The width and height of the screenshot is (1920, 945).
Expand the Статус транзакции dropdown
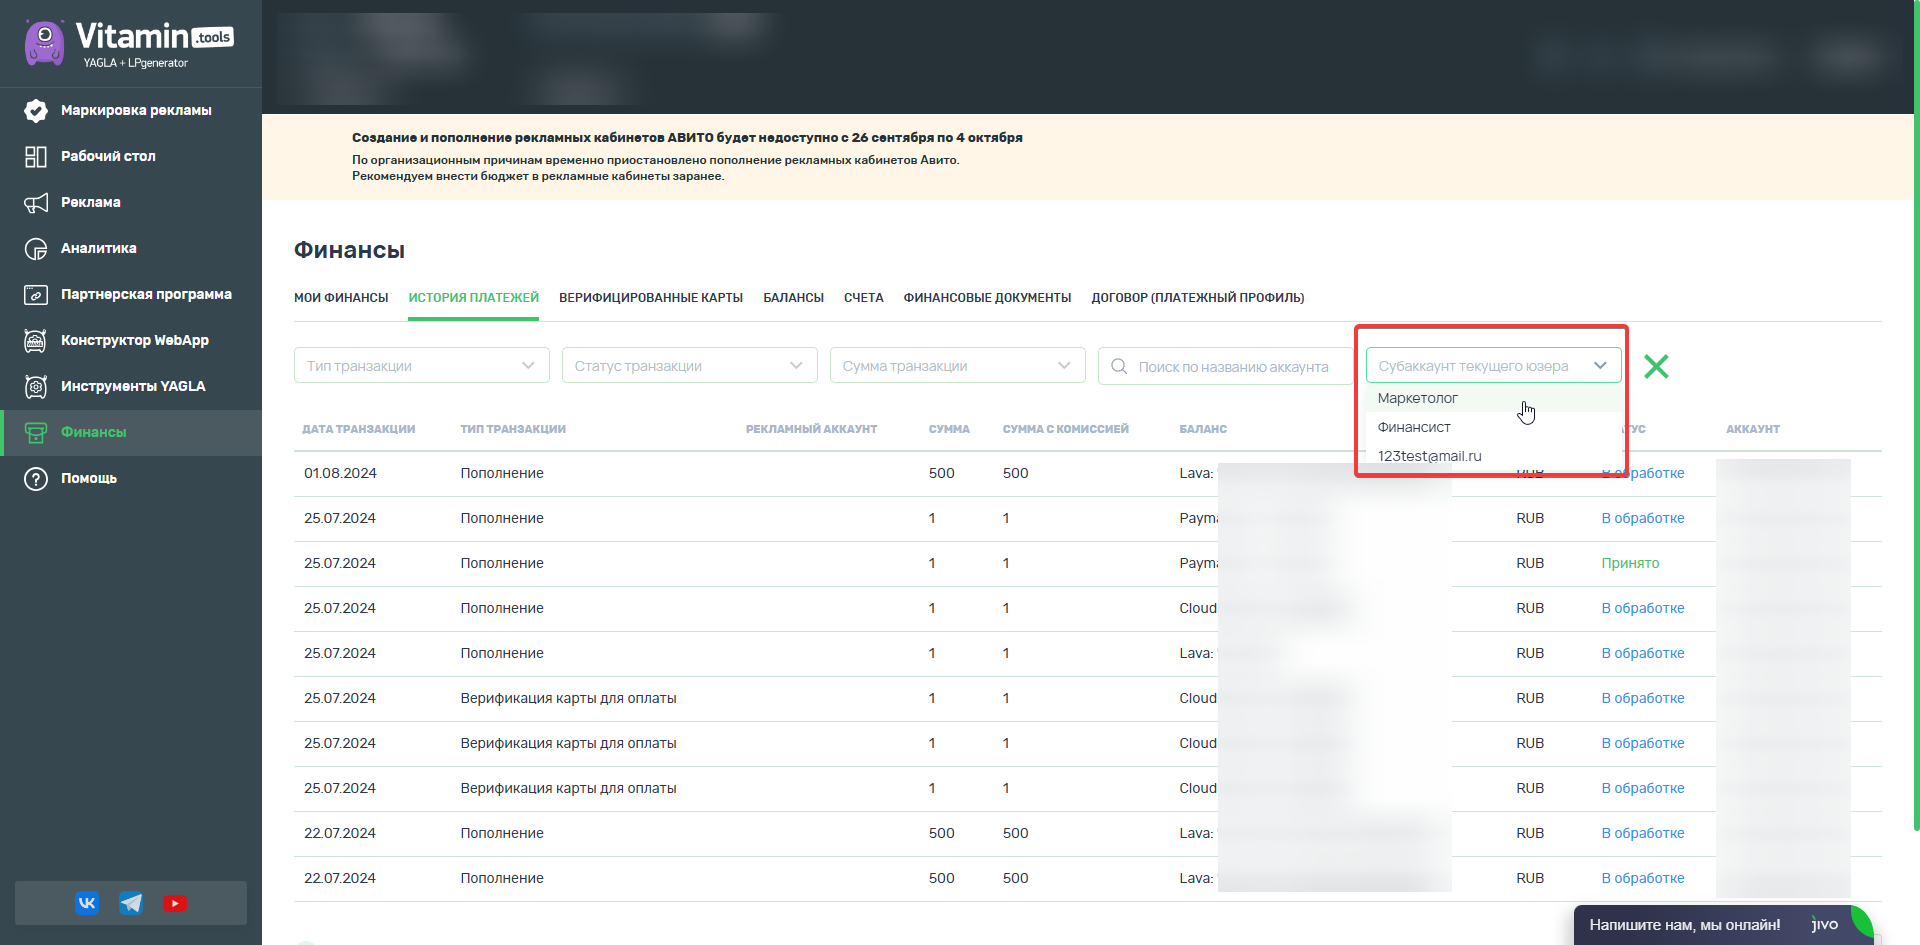(690, 366)
